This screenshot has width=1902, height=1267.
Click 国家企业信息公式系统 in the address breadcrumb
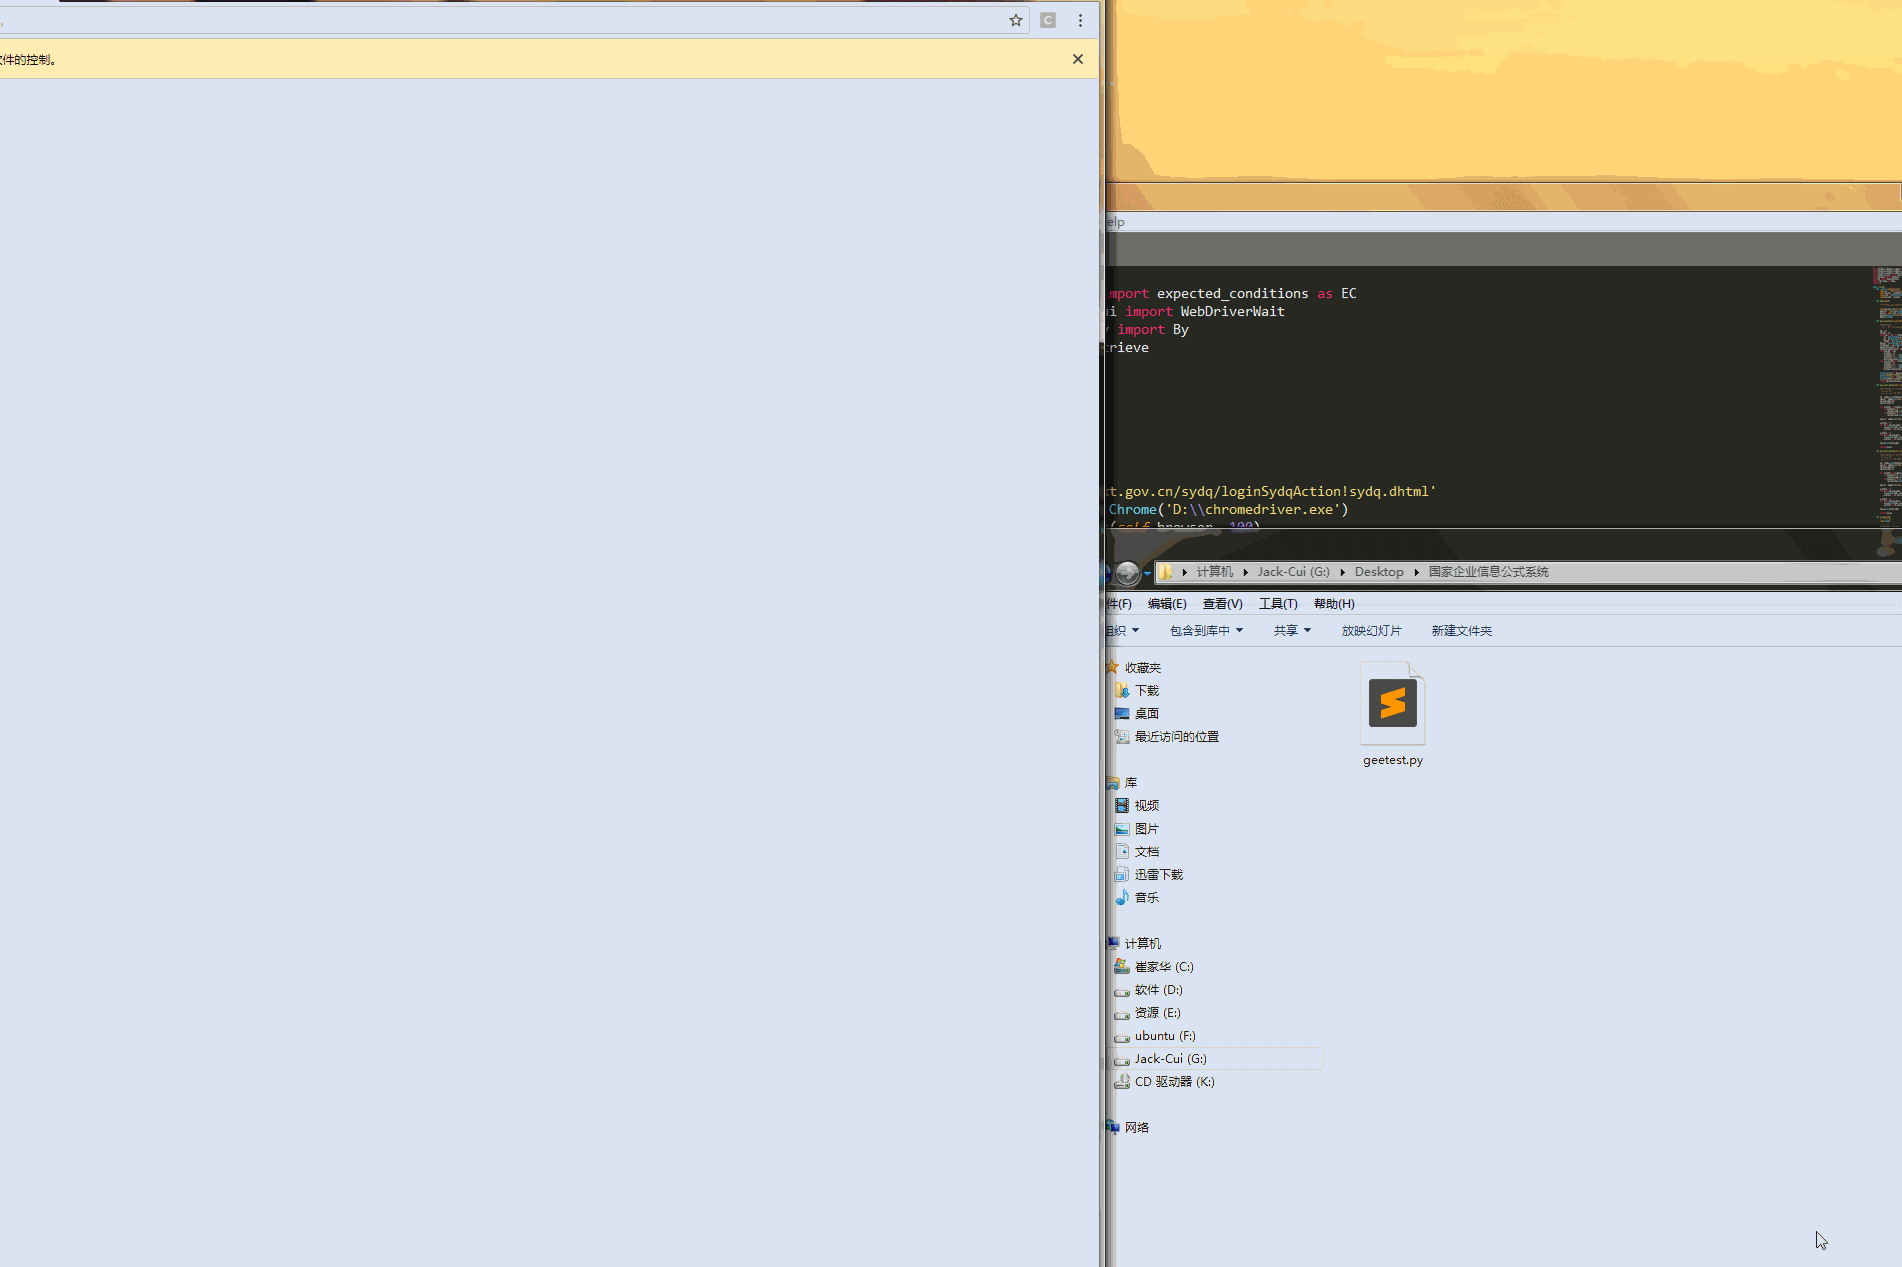coord(1488,572)
